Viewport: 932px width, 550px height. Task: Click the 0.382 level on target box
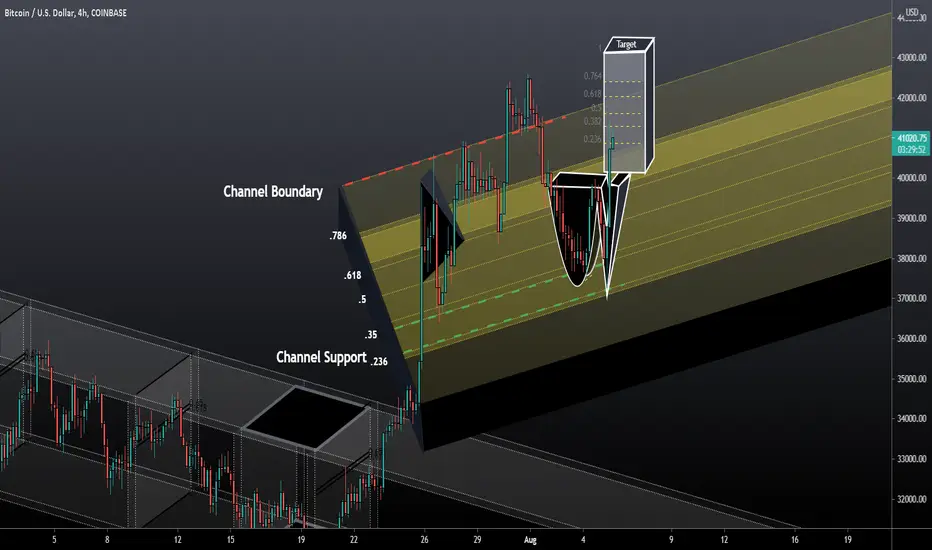point(593,121)
